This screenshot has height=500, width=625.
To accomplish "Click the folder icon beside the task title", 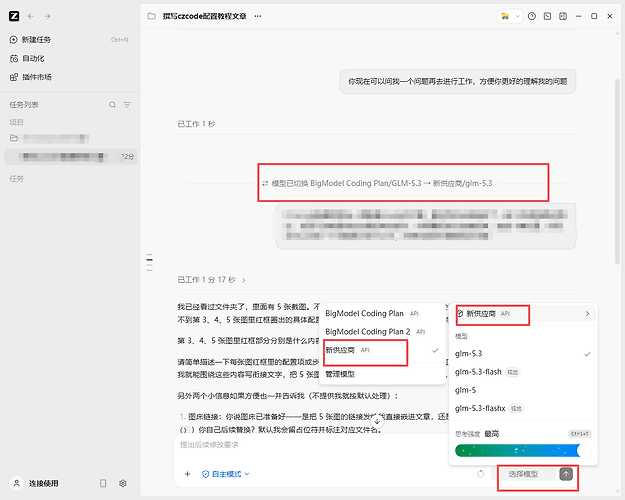I will (x=151, y=16).
